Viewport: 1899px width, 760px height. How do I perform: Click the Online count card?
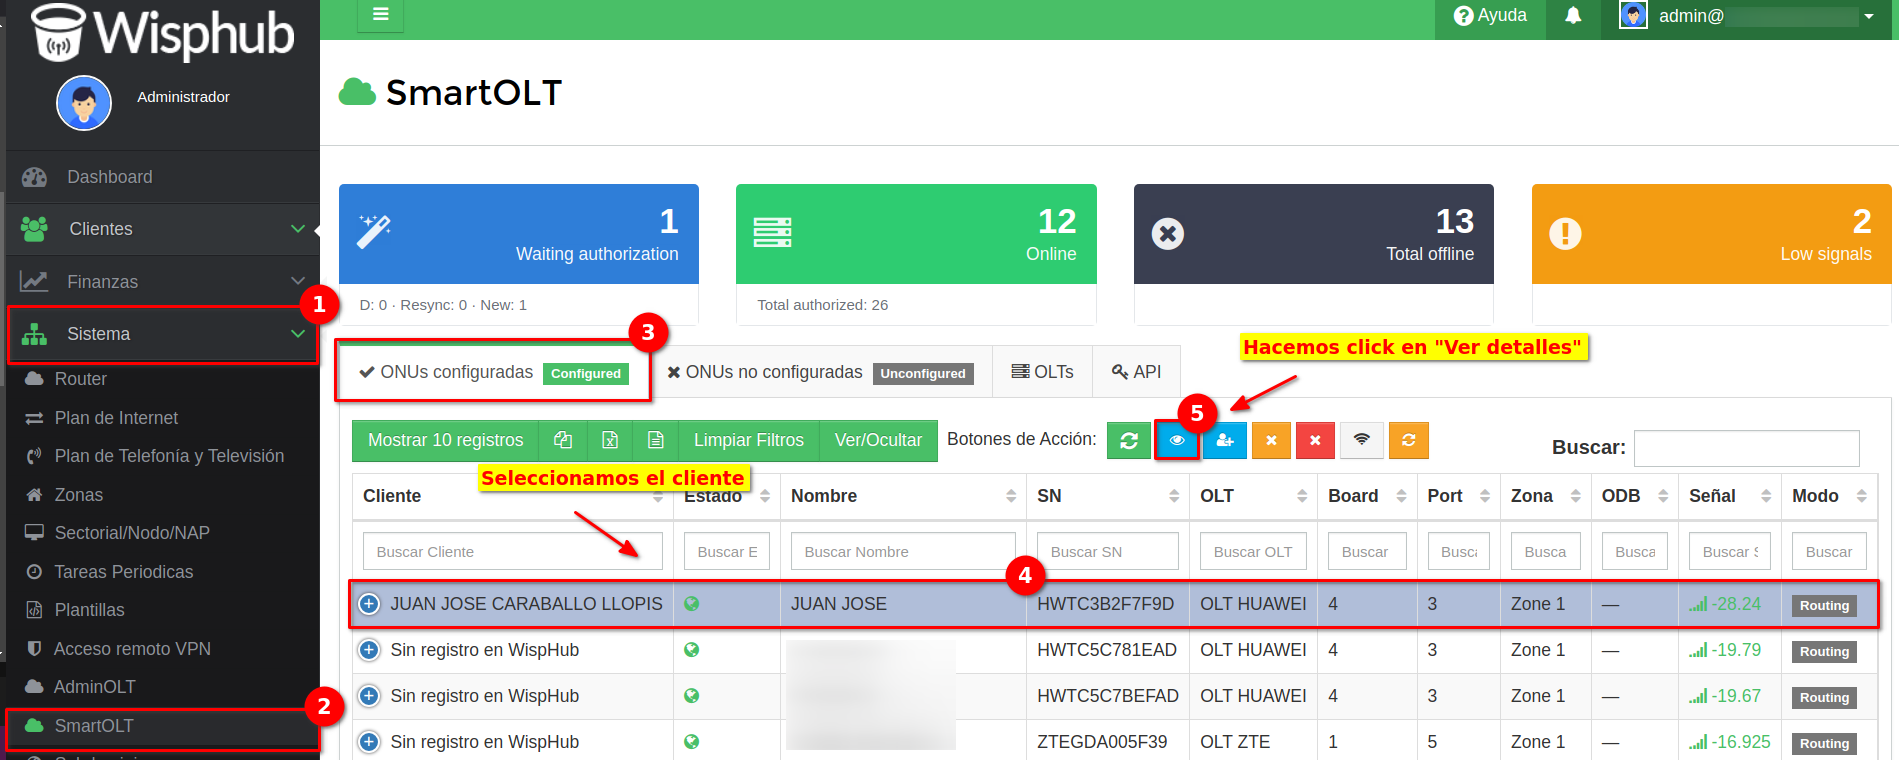pyautogui.click(x=916, y=234)
